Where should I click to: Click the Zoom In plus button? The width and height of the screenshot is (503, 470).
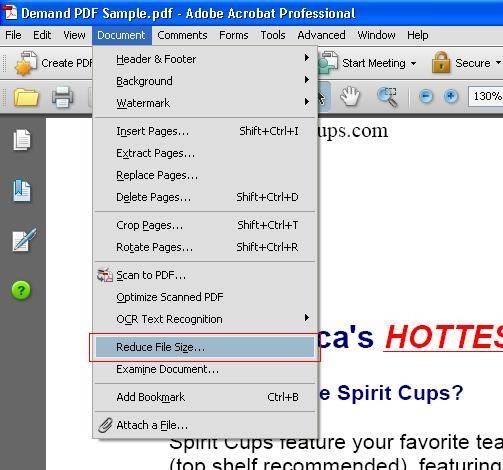coord(450,96)
